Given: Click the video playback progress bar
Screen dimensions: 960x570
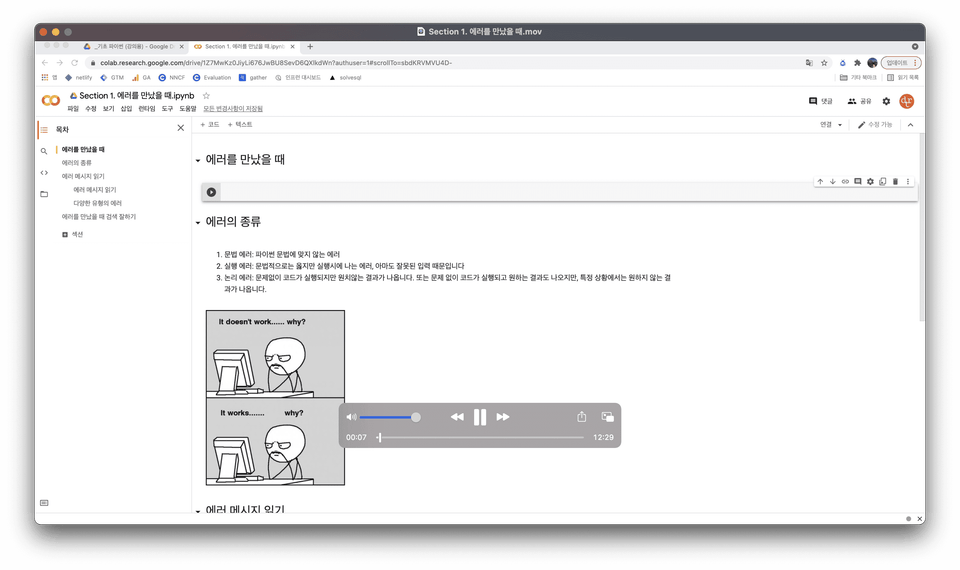Looking at the screenshot, I should pos(481,437).
